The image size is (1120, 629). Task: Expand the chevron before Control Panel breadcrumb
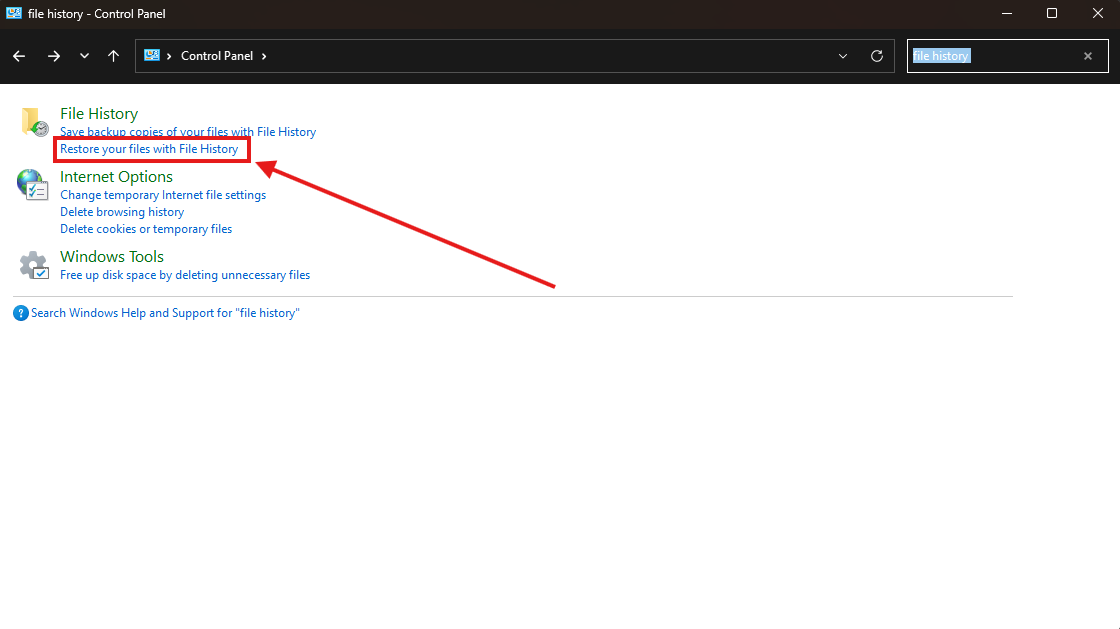click(169, 56)
